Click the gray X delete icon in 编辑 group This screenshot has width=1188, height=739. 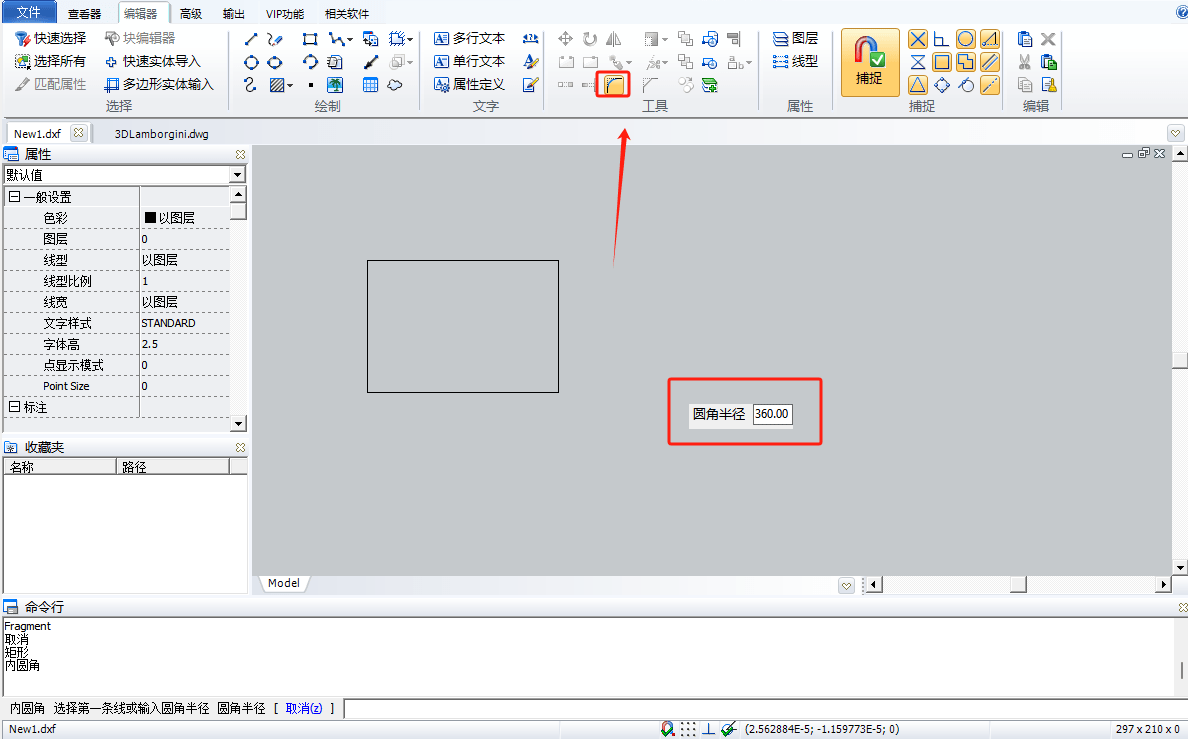[x=1049, y=39]
